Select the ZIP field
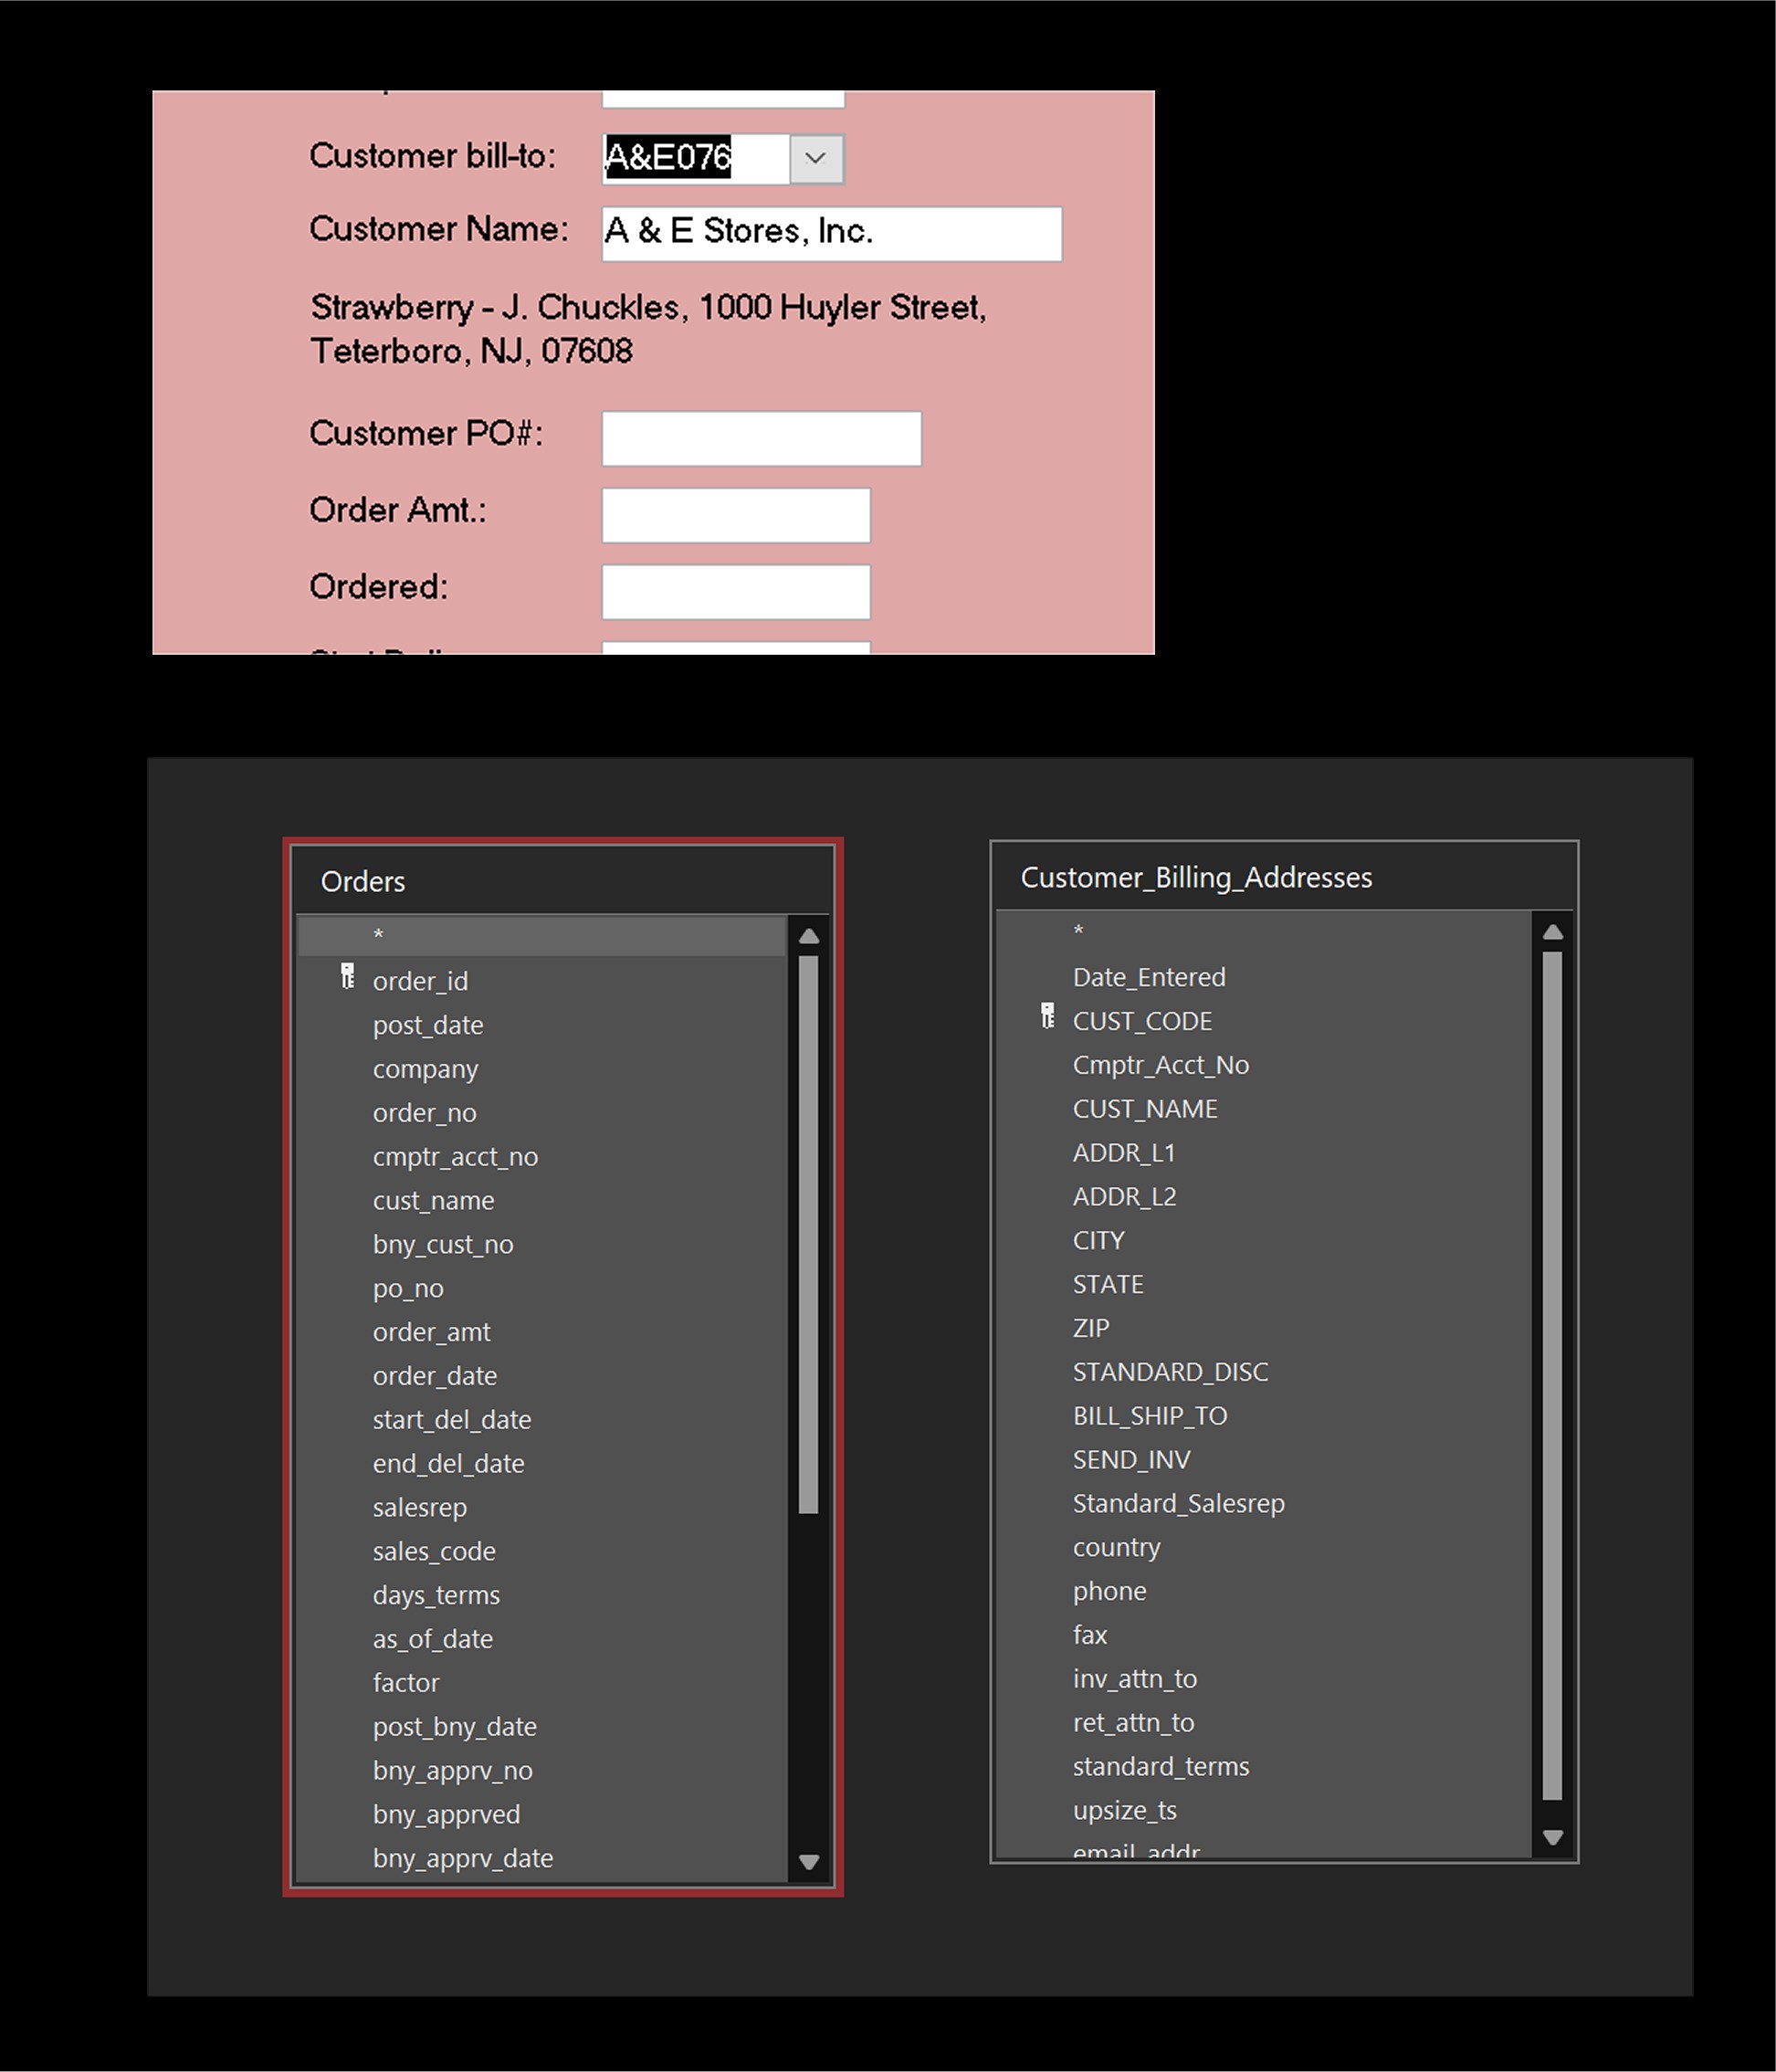1776x2072 pixels. click(x=1265, y=1329)
